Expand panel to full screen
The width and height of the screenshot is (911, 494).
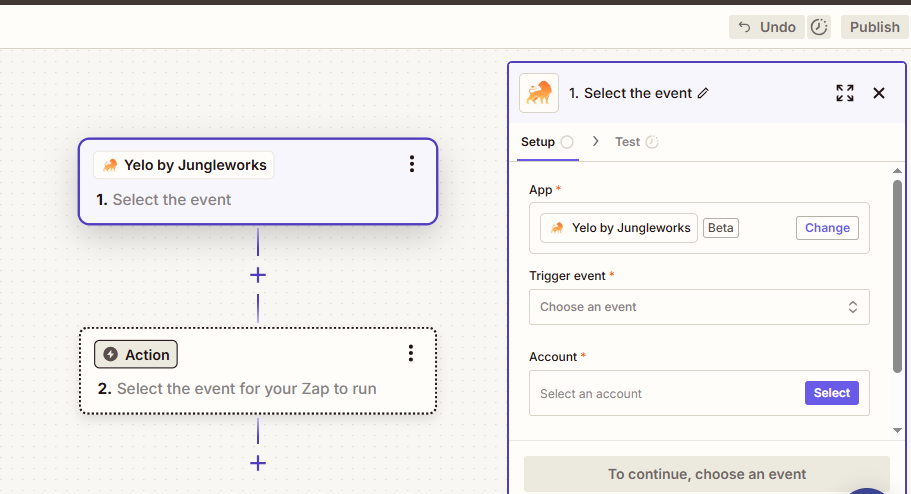tap(845, 93)
